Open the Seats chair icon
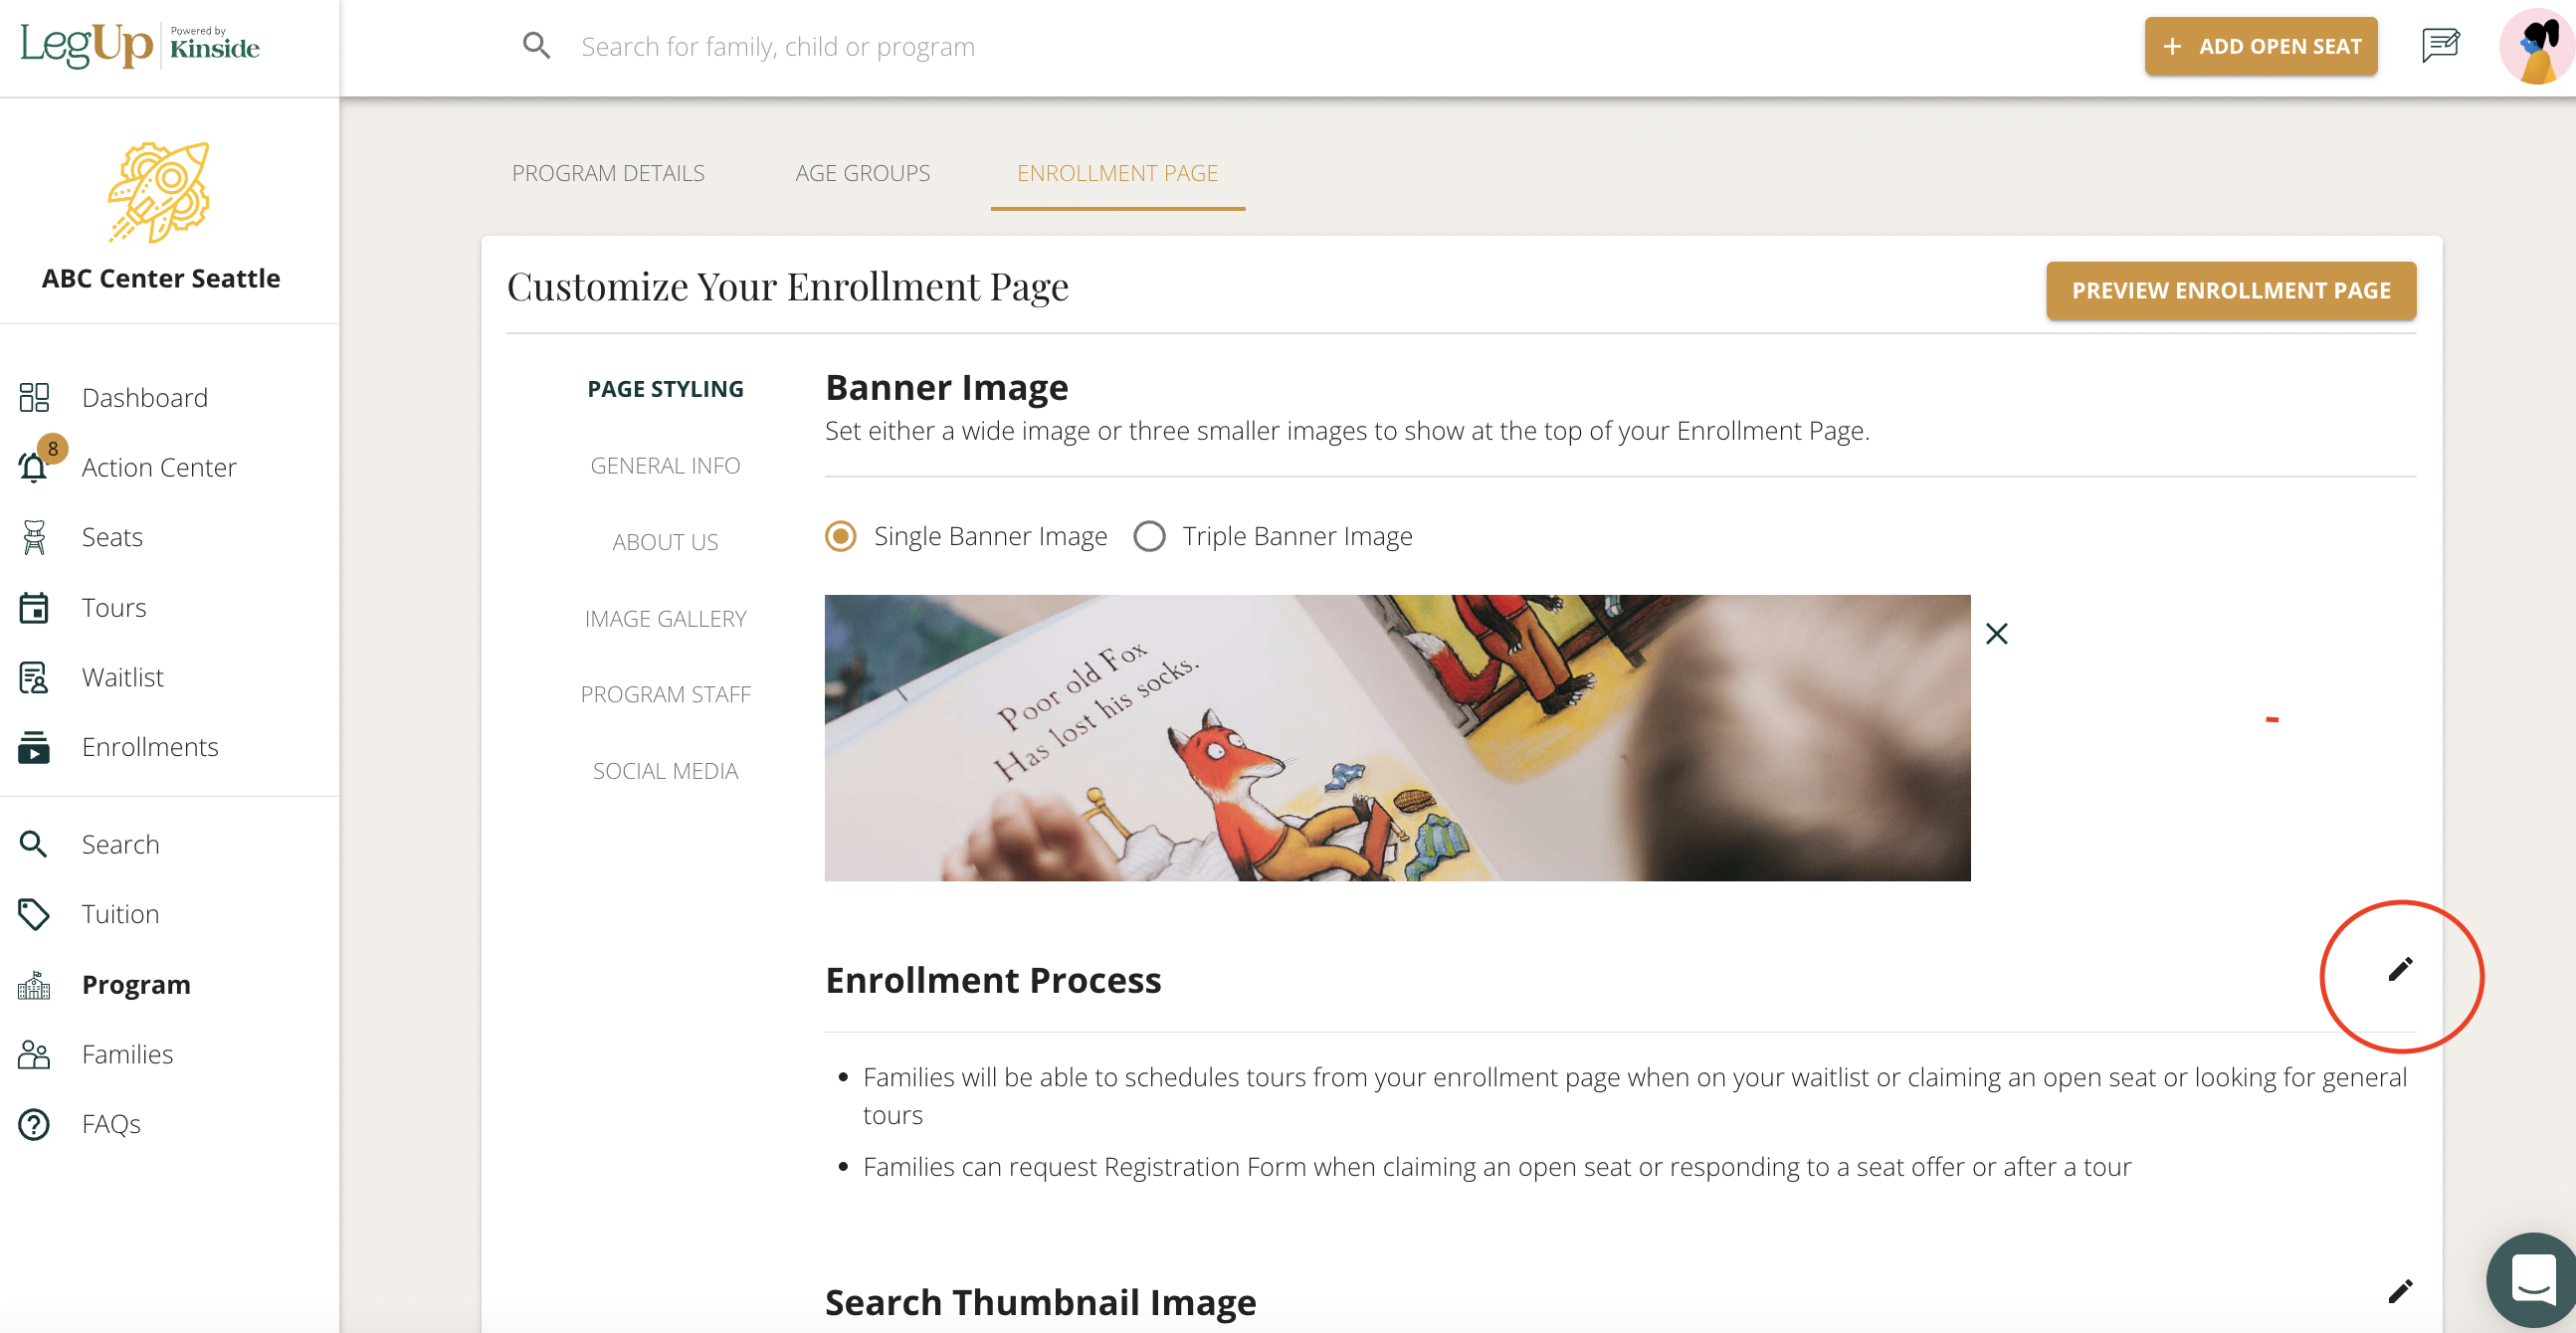This screenshot has width=2576, height=1333. tap(34, 537)
